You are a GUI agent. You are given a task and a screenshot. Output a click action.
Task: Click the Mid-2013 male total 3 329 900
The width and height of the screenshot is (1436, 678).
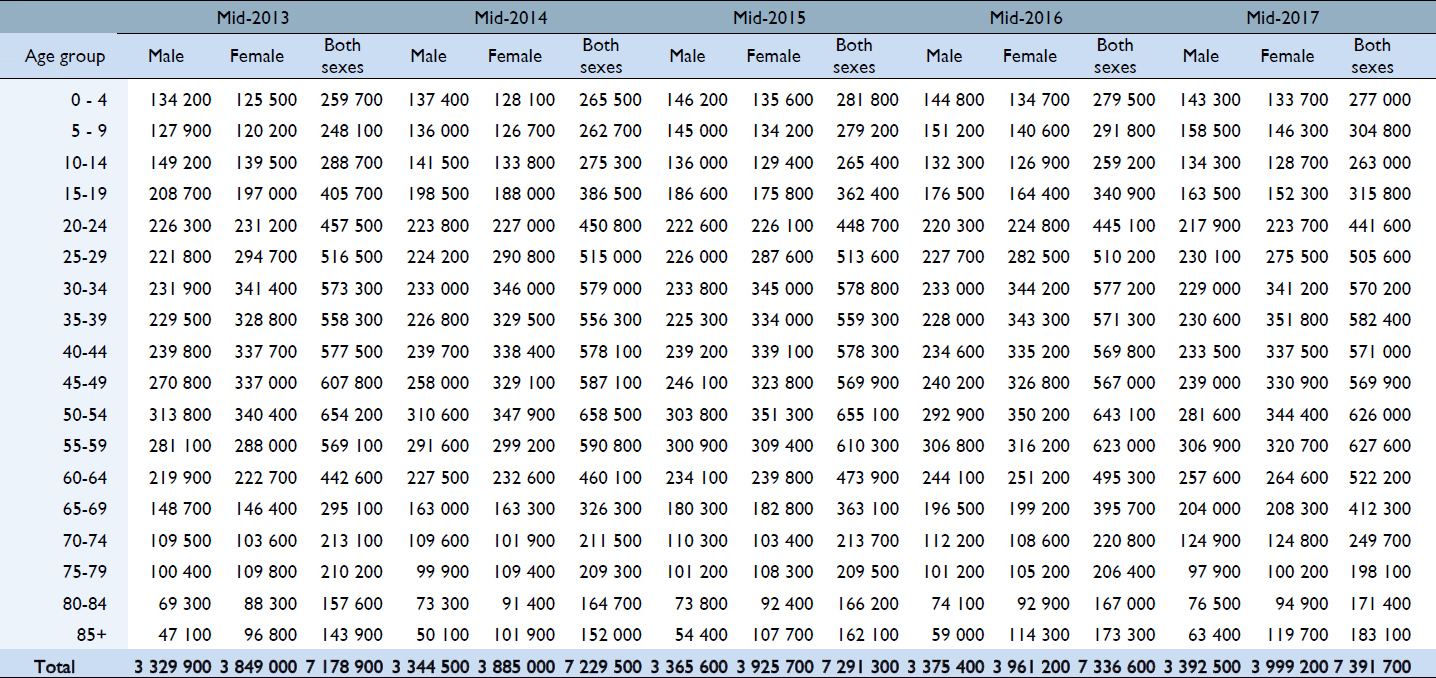[x=172, y=666]
